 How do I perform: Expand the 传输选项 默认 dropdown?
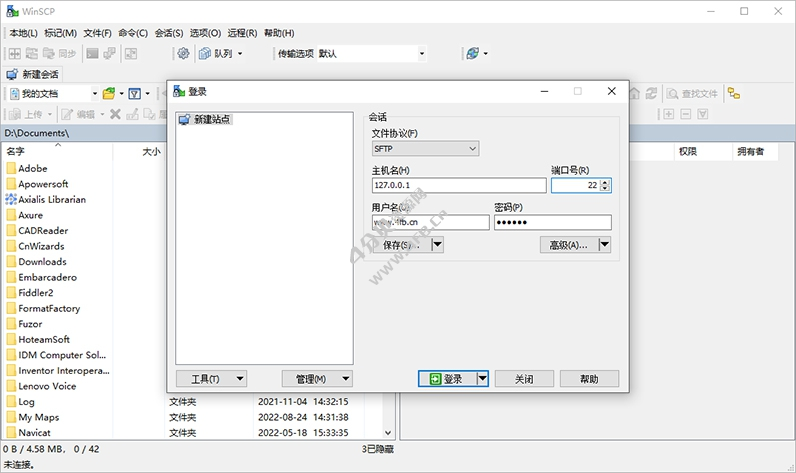(421, 53)
